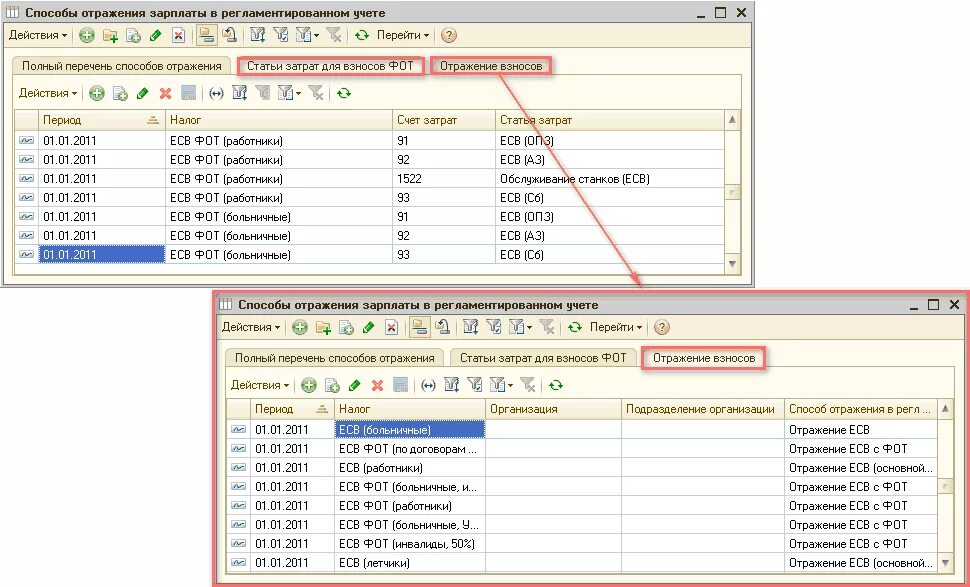970x587 pixels.
Task: Select cost account 1522 cell
Action: (x=444, y=179)
